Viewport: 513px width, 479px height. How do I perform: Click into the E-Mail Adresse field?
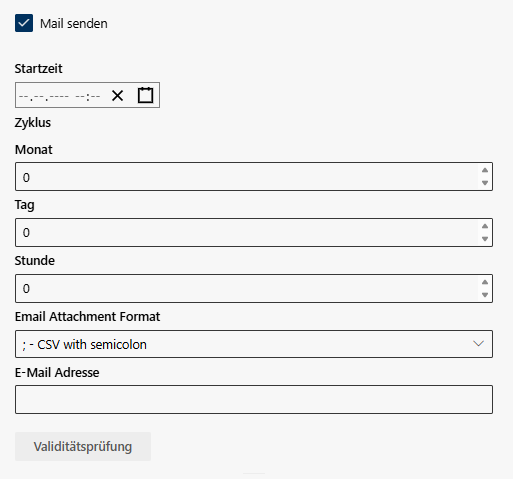[254, 400]
